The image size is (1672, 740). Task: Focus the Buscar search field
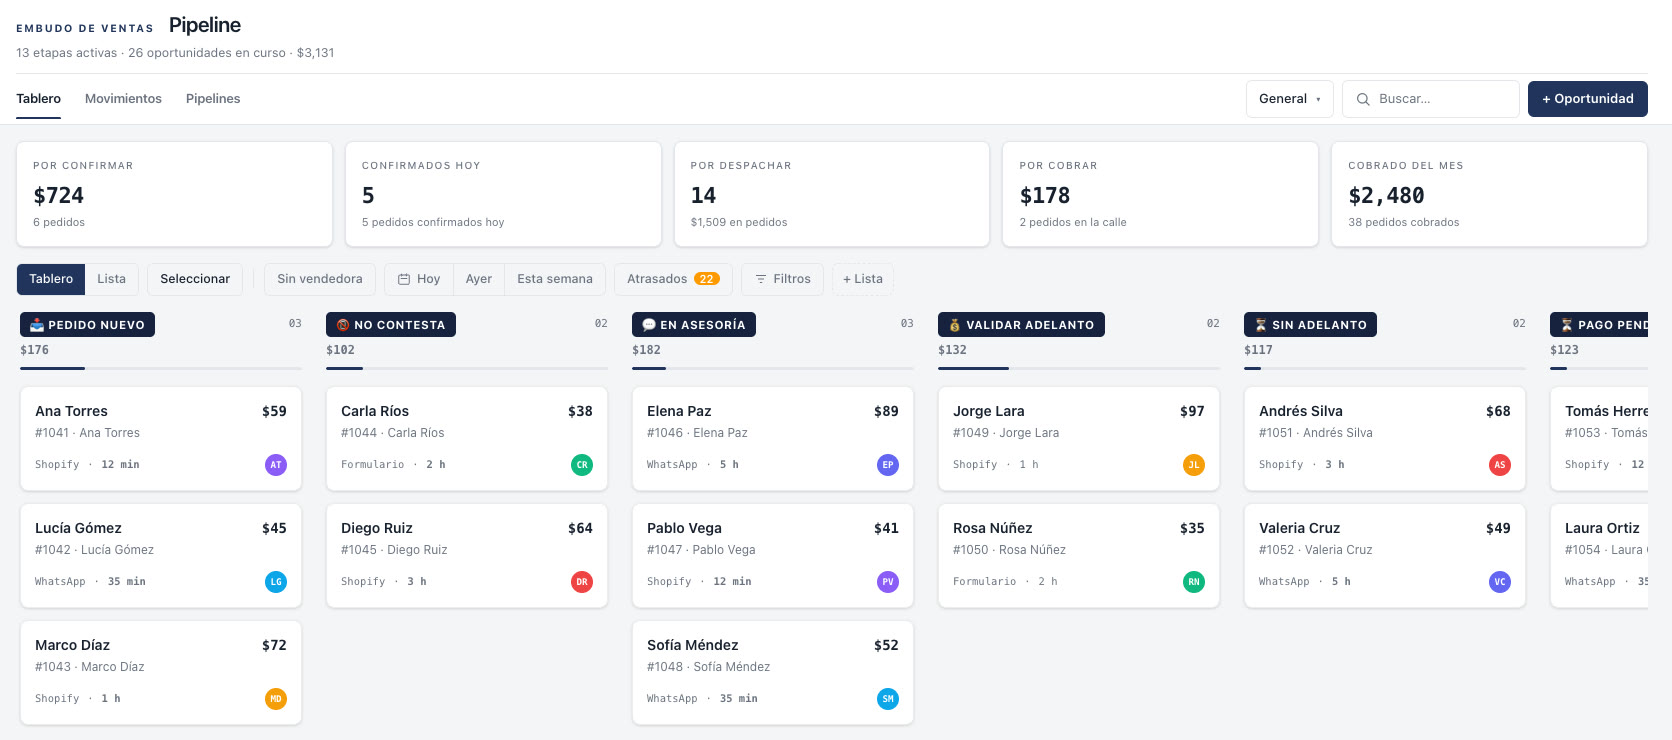coord(1431,99)
